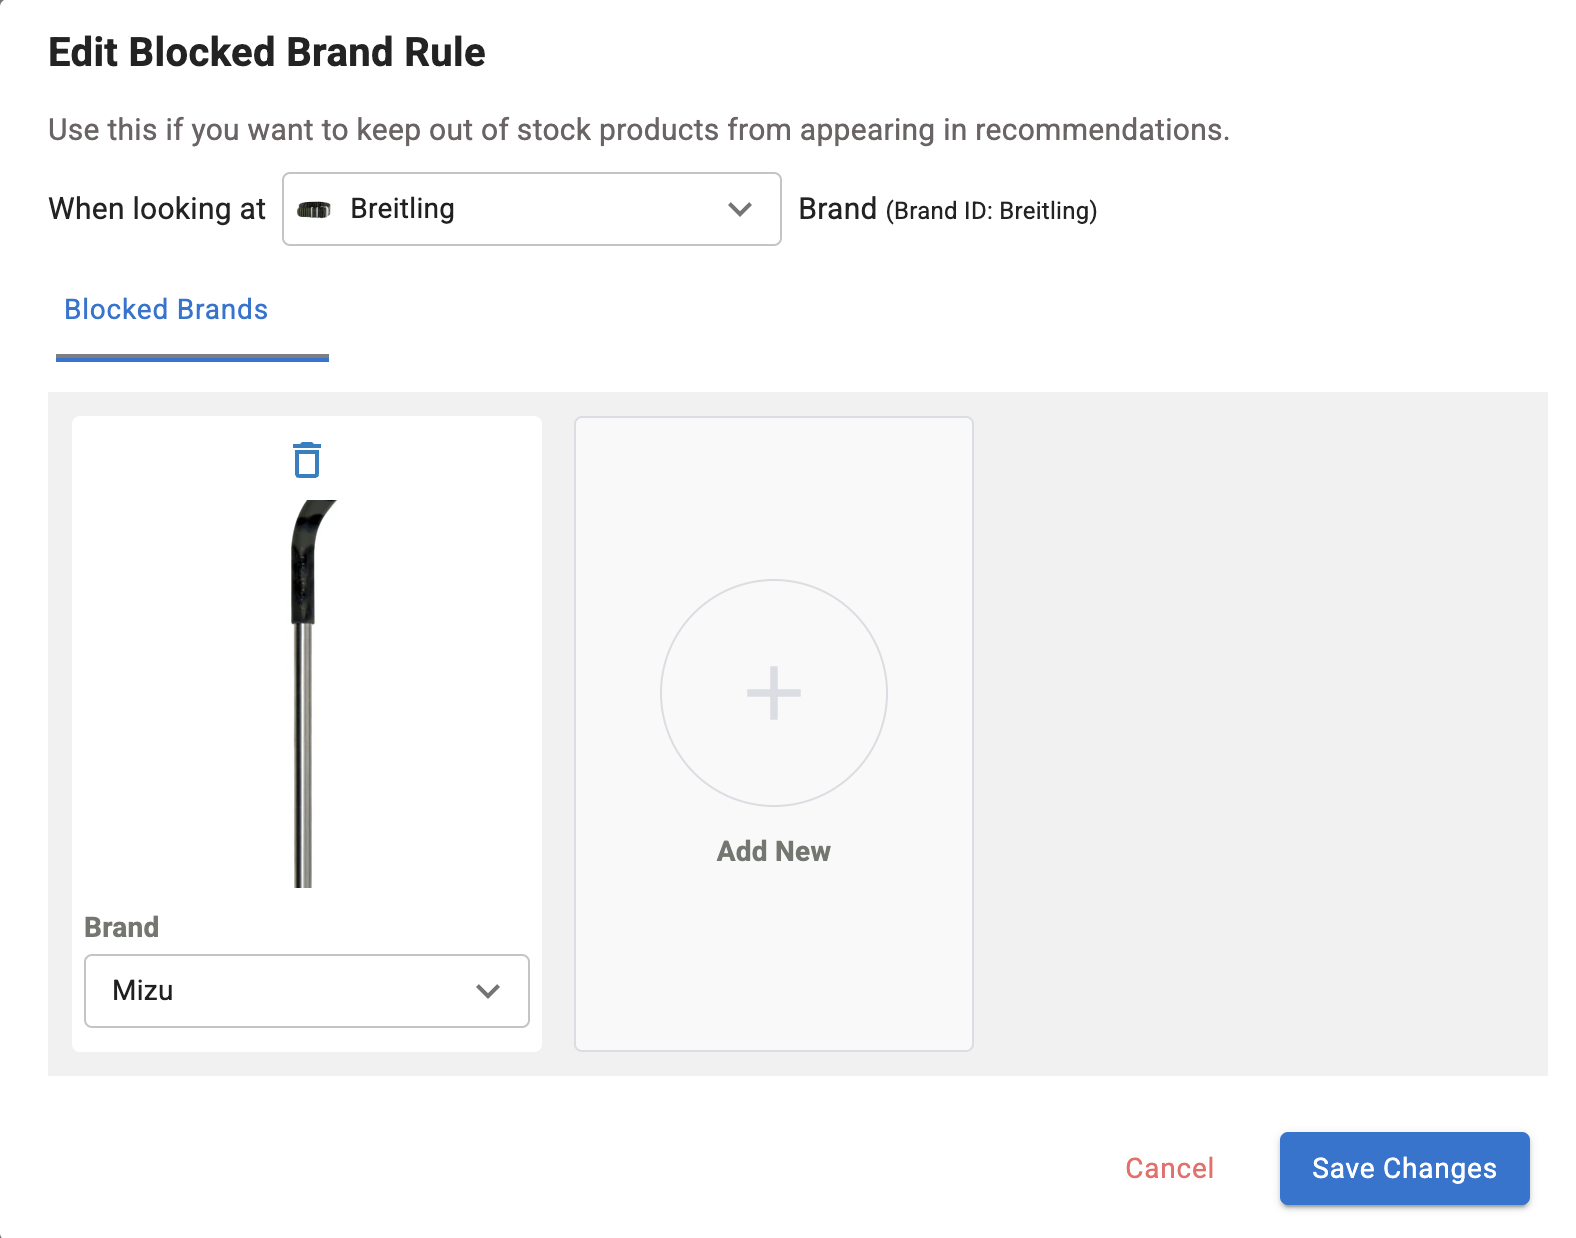
Task: Select the Mizu straw product image
Action: point(310,693)
